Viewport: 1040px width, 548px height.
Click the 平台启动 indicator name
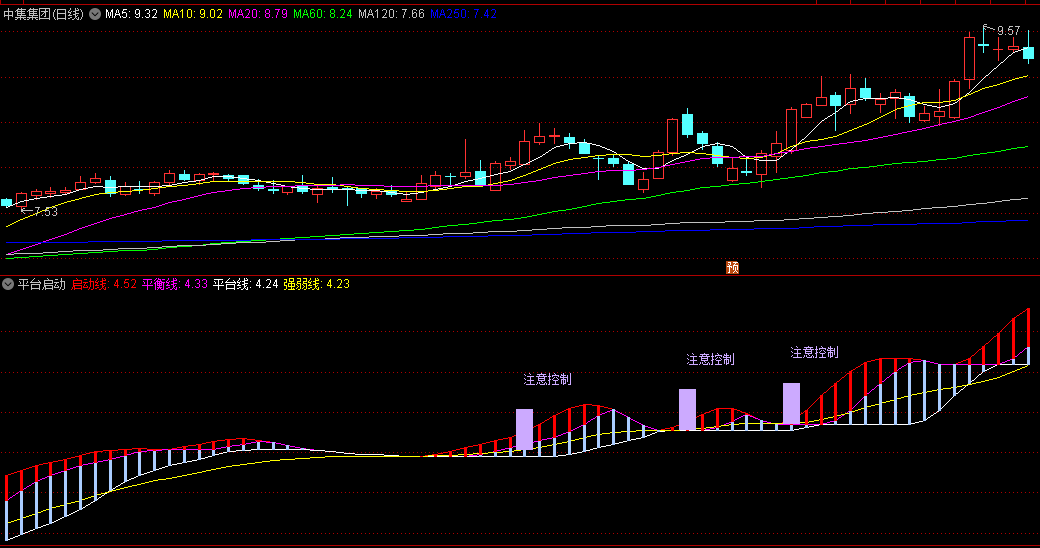pos(42,284)
